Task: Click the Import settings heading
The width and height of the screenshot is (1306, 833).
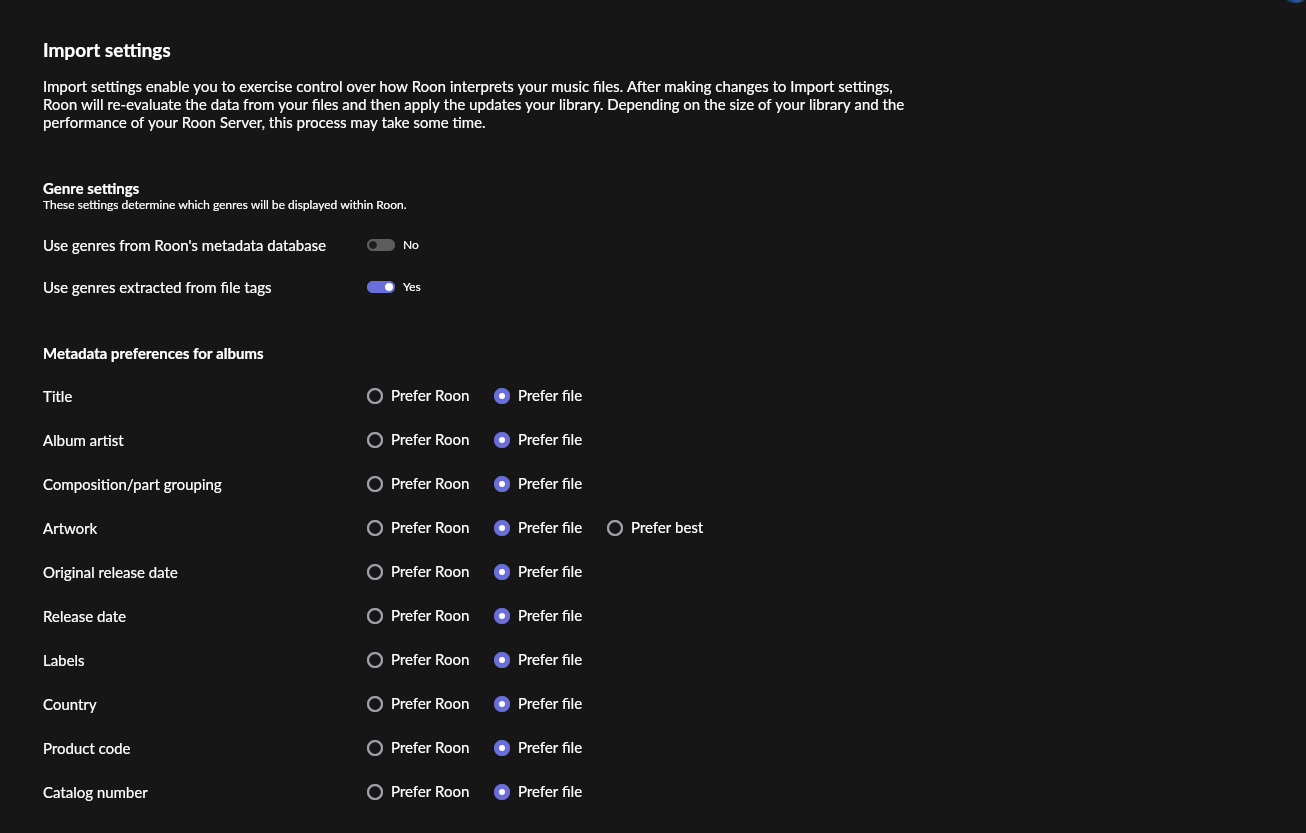Action: [107, 51]
